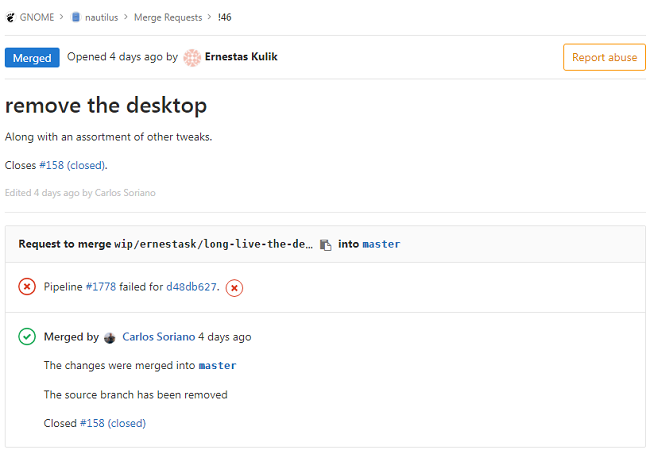
Task: Click Carlos Soriano's small avatar
Action: pyautogui.click(x=110, y=338)
